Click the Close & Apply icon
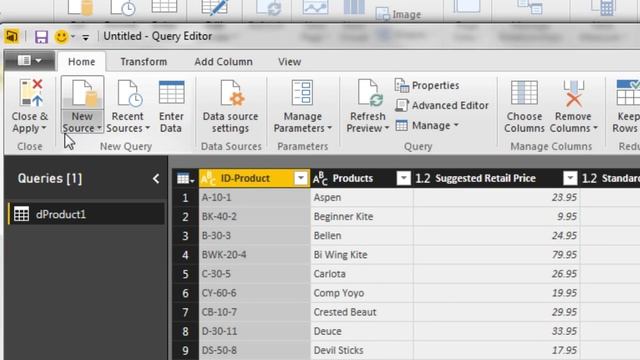 (31, 93)
